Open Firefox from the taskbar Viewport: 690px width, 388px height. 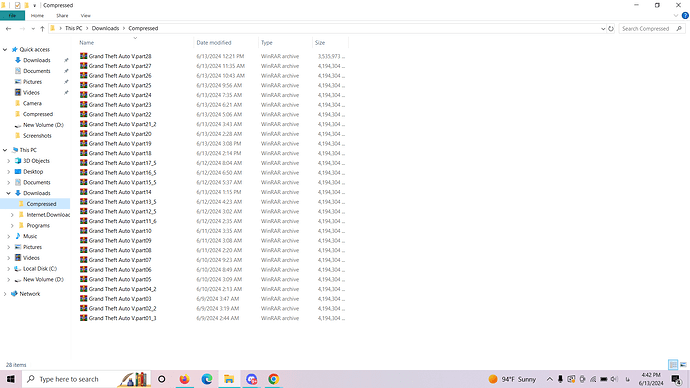pyautogui.click(x=184, y=379)
